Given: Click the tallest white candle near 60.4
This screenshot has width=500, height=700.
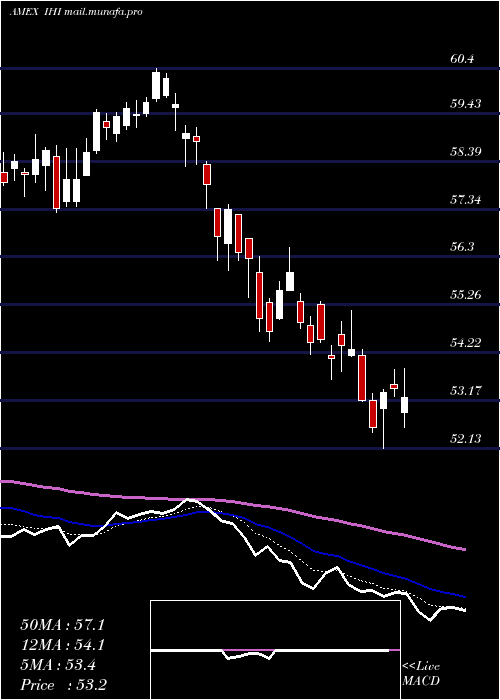Looking at the screenshot, I should pos(156,85).
